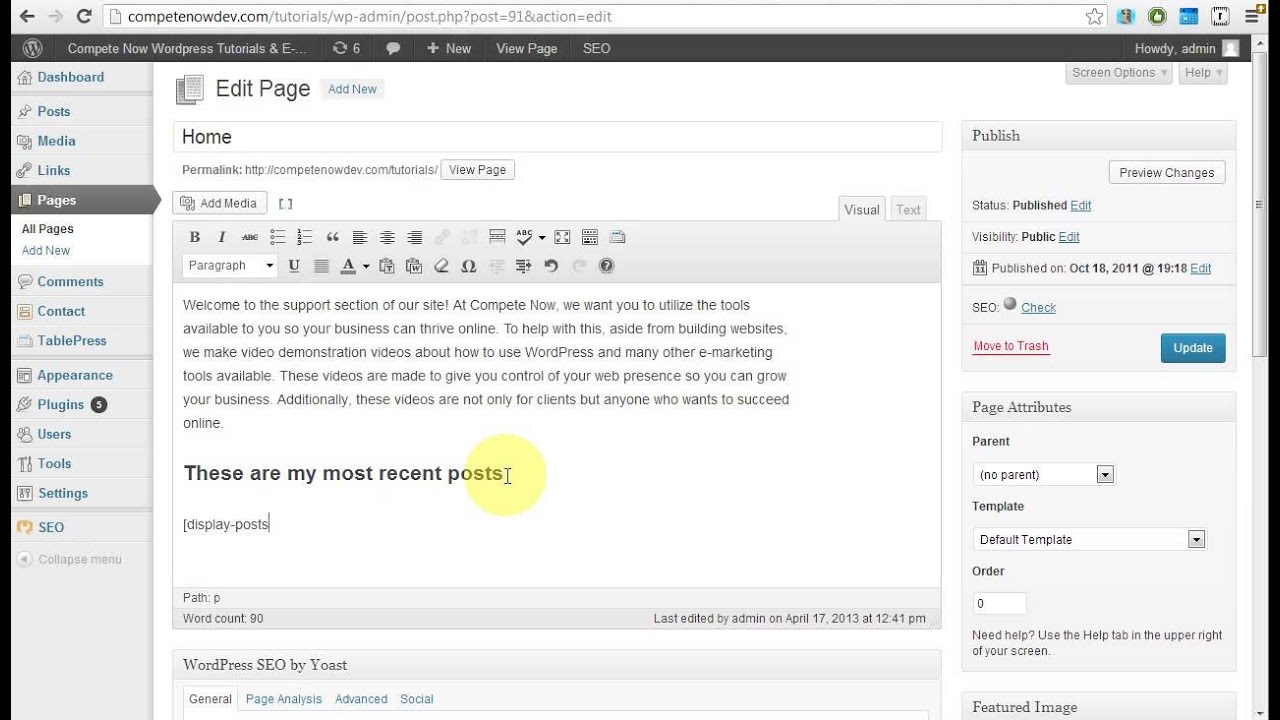Apply the text color button
This screenshot has width=1280, height=720.
pos(348,266)
